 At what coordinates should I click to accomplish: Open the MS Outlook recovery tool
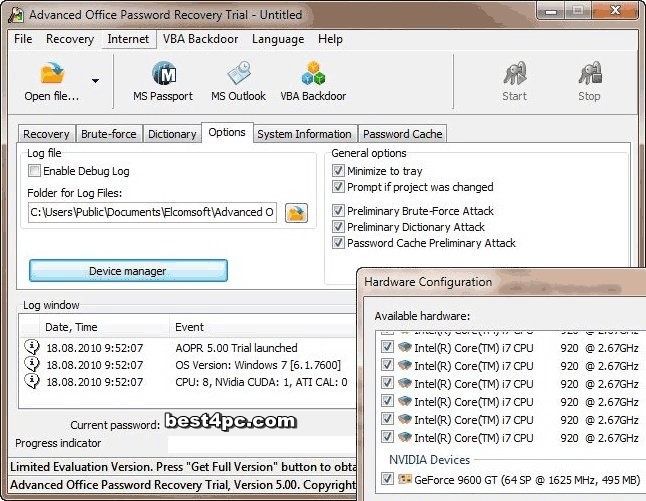click(x=238, y=81)
